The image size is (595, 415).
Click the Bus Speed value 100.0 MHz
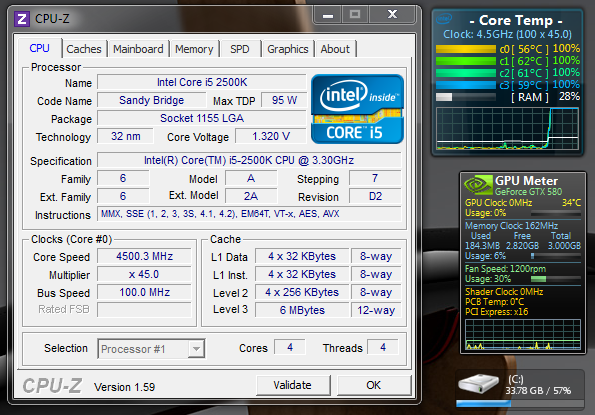point(144,292)
